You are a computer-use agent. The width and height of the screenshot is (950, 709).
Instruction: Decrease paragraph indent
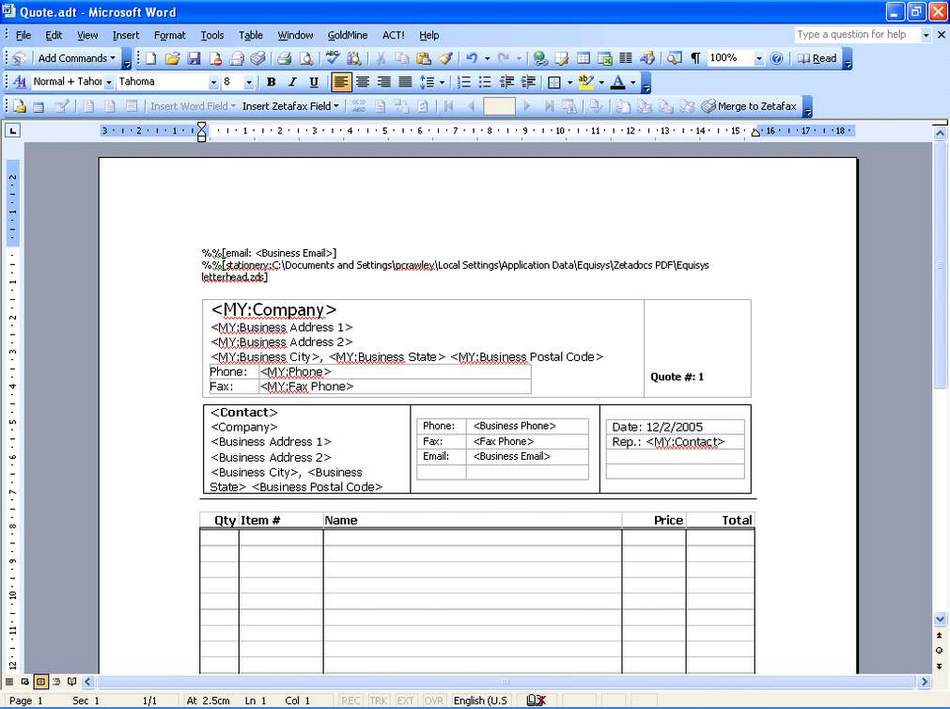(x=507, y=82)
